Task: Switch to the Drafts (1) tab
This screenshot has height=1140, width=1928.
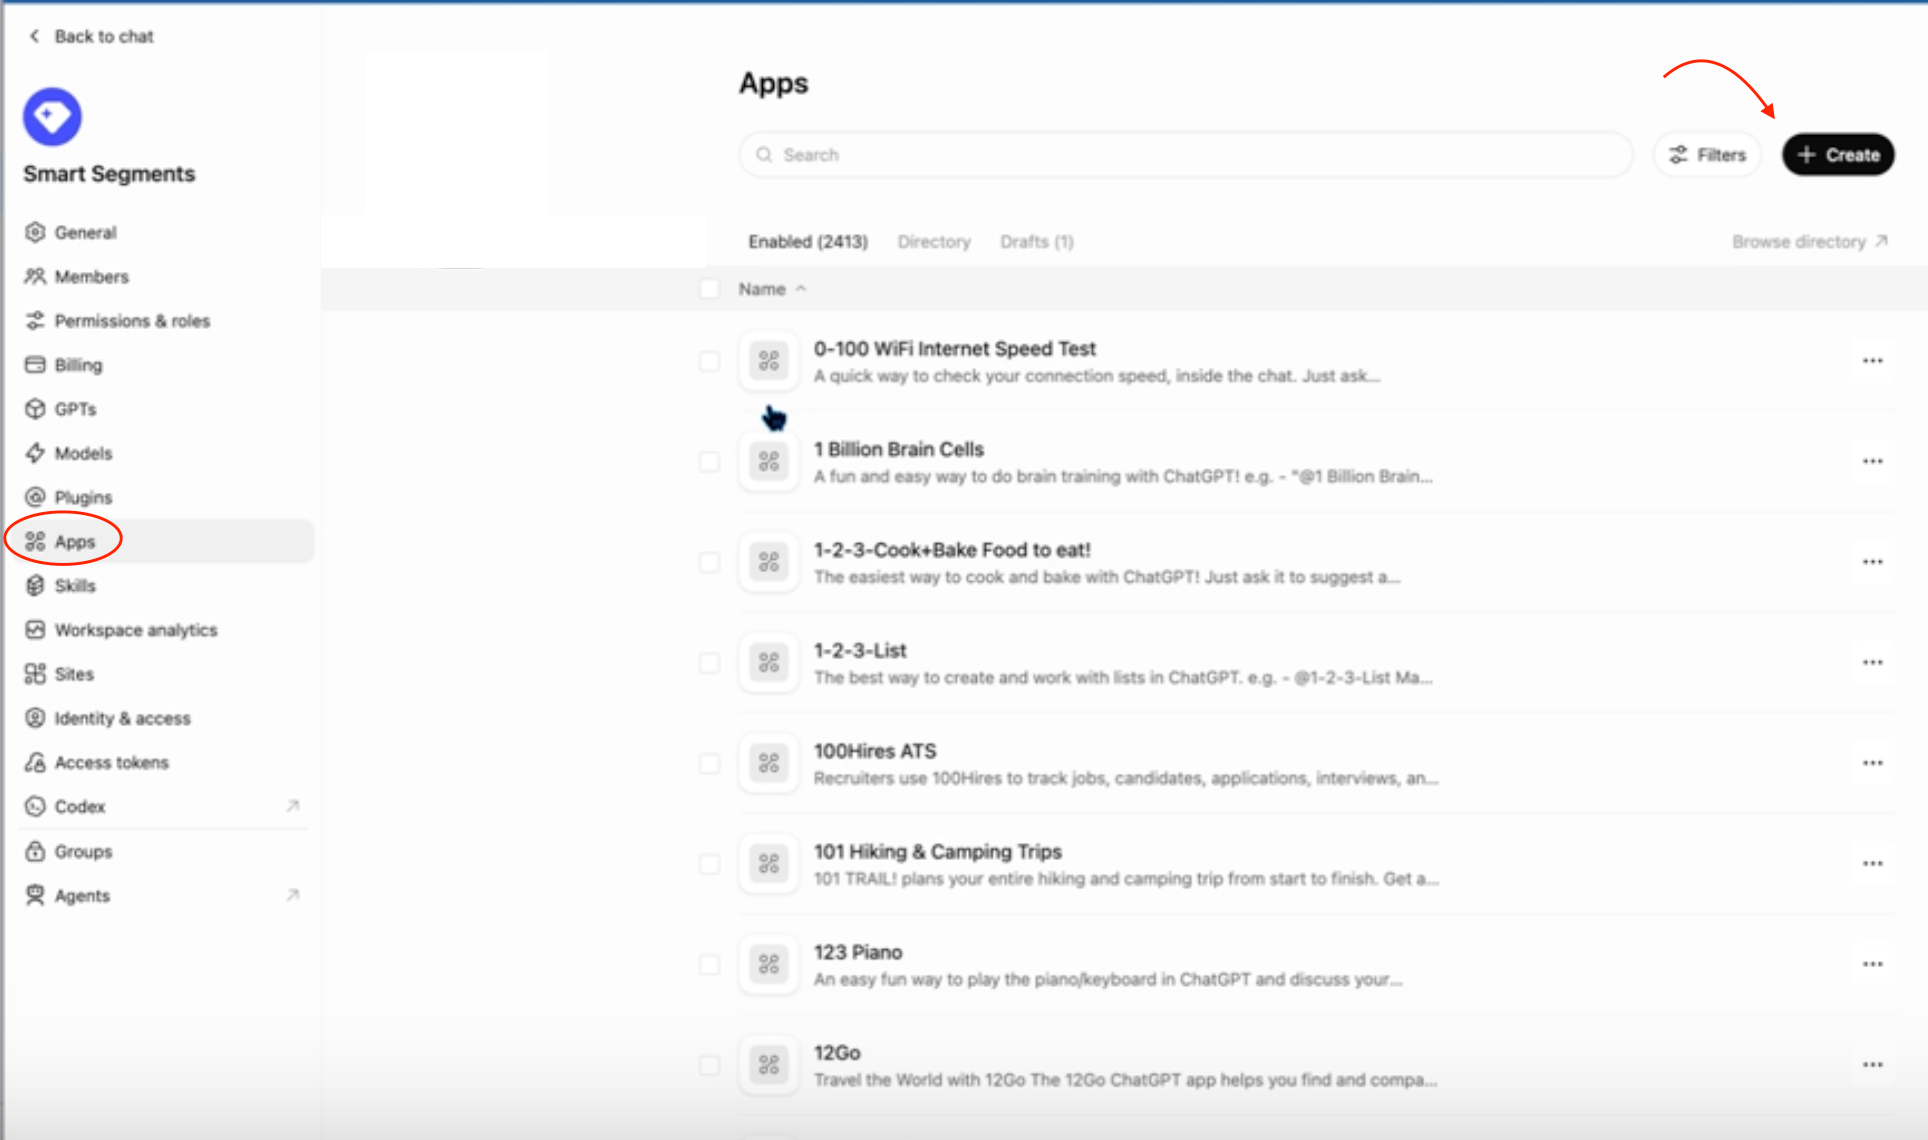Action: [1037, 242]
